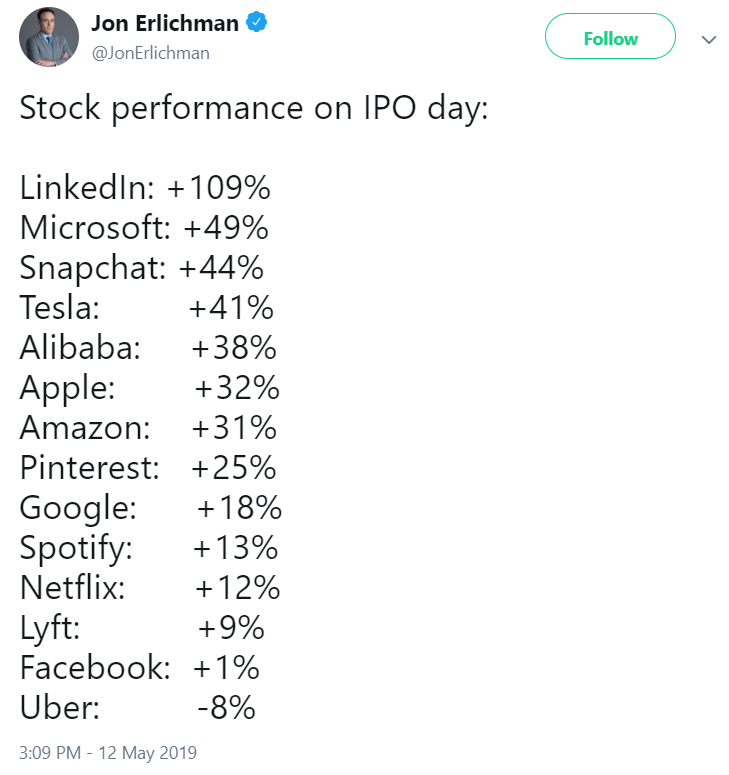Open the tweet options chevron menu

(x=709, y=39)
